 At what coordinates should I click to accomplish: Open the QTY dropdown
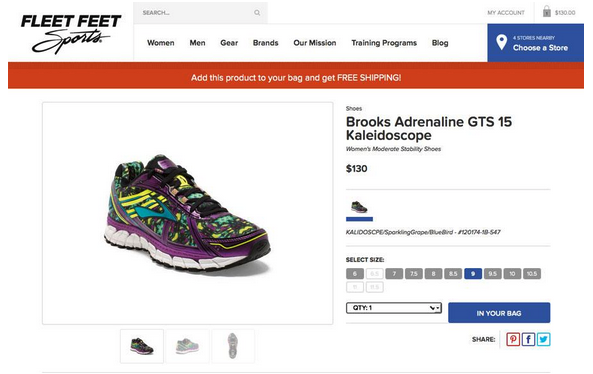click(x=394, y=308)
